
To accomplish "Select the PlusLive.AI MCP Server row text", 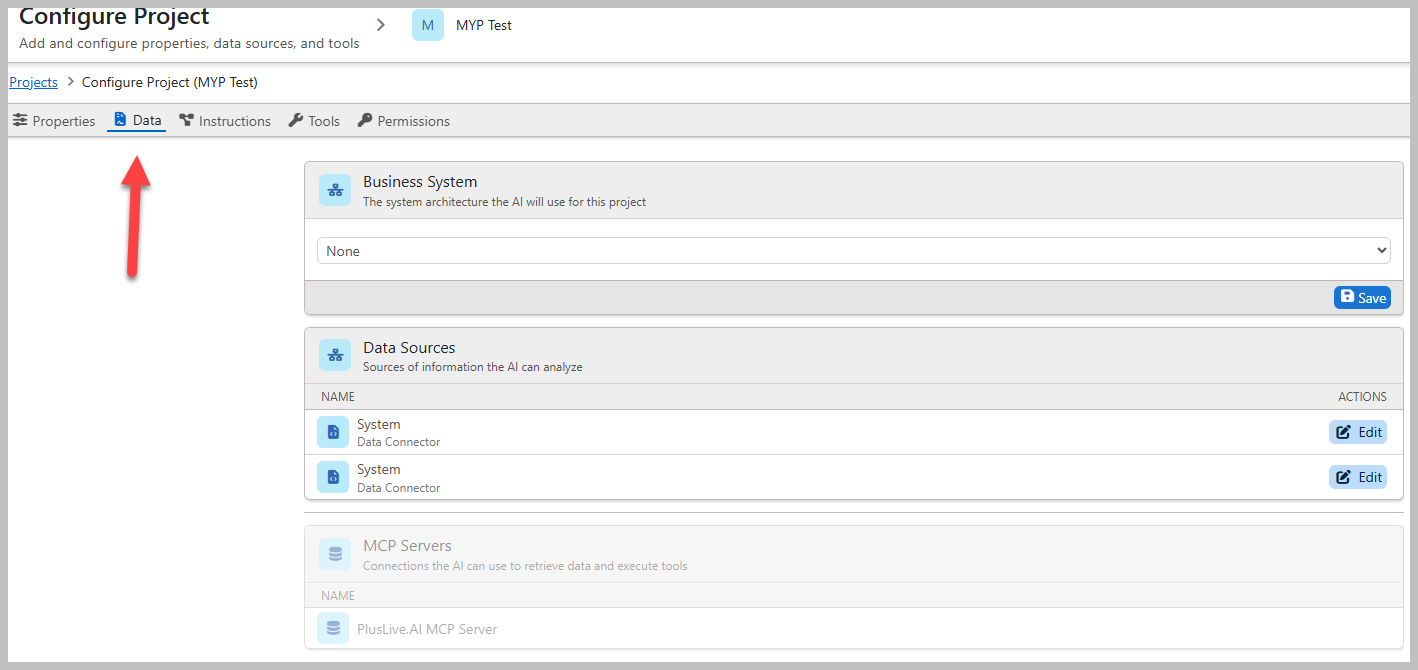I will pyautogui.click(x=427, y=629).
